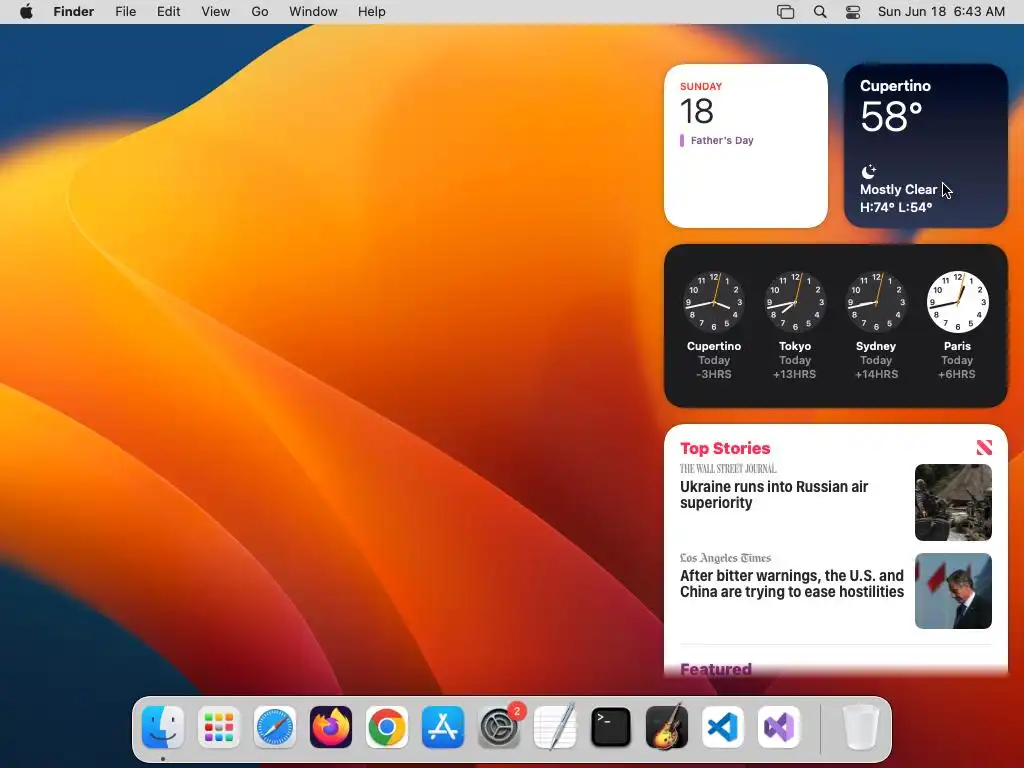
Task: Open the Edit menu
Action: [168, 12]
